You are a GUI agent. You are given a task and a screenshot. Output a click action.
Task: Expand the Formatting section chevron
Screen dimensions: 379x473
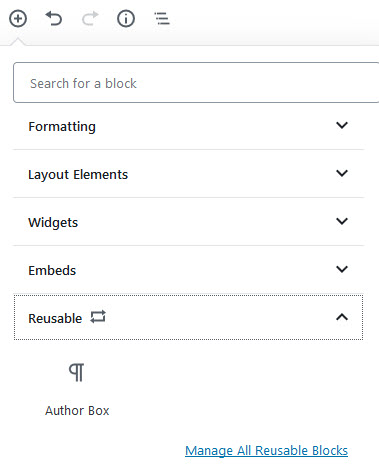[x=342, y=125]
